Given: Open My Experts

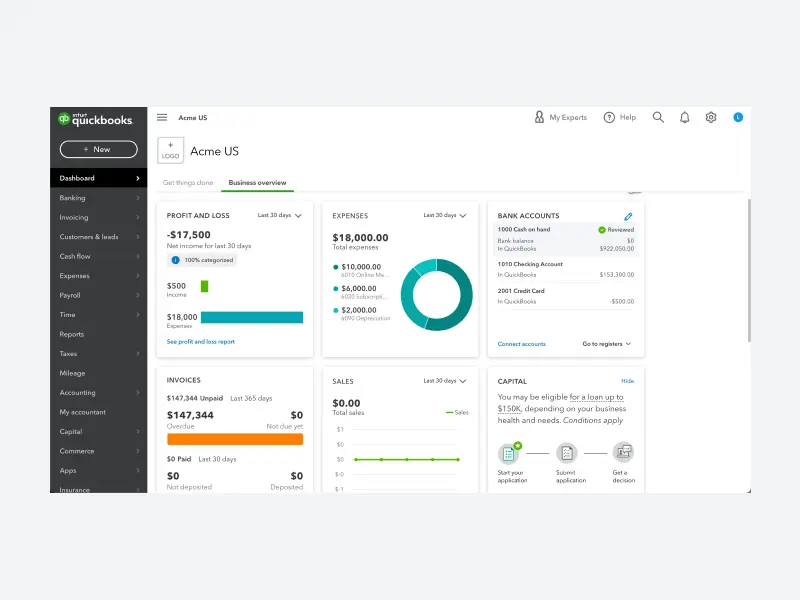Looking at the screenshot, I should 560,117.
